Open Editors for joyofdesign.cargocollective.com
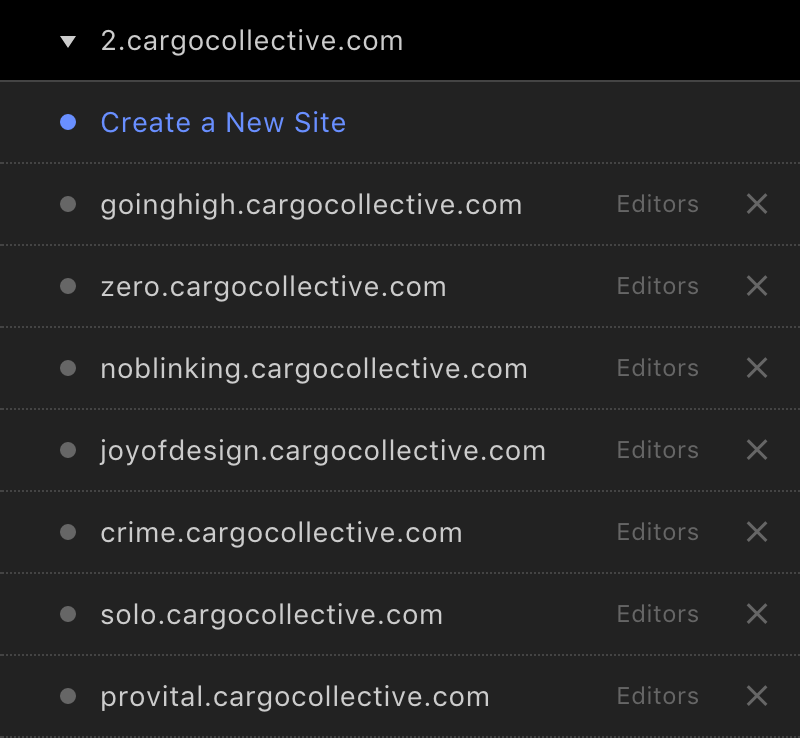Image resolution: width=800 pixels, height=738 pixels. pos(658,450)
